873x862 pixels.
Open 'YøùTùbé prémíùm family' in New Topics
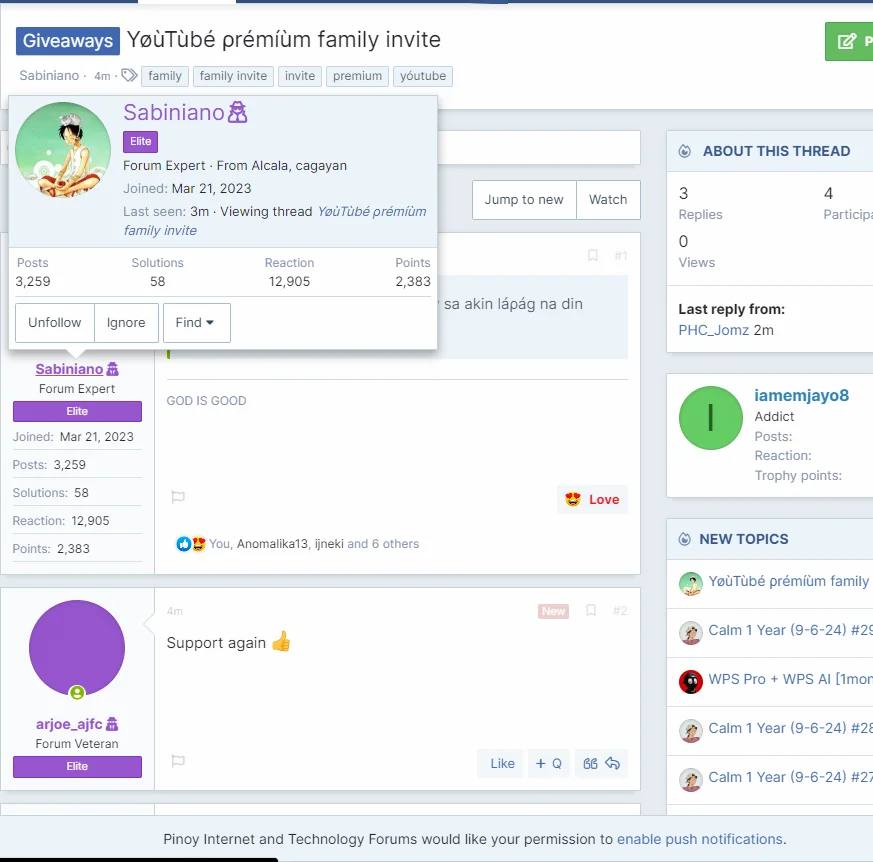pyautogui.click(x=790, y=581)
